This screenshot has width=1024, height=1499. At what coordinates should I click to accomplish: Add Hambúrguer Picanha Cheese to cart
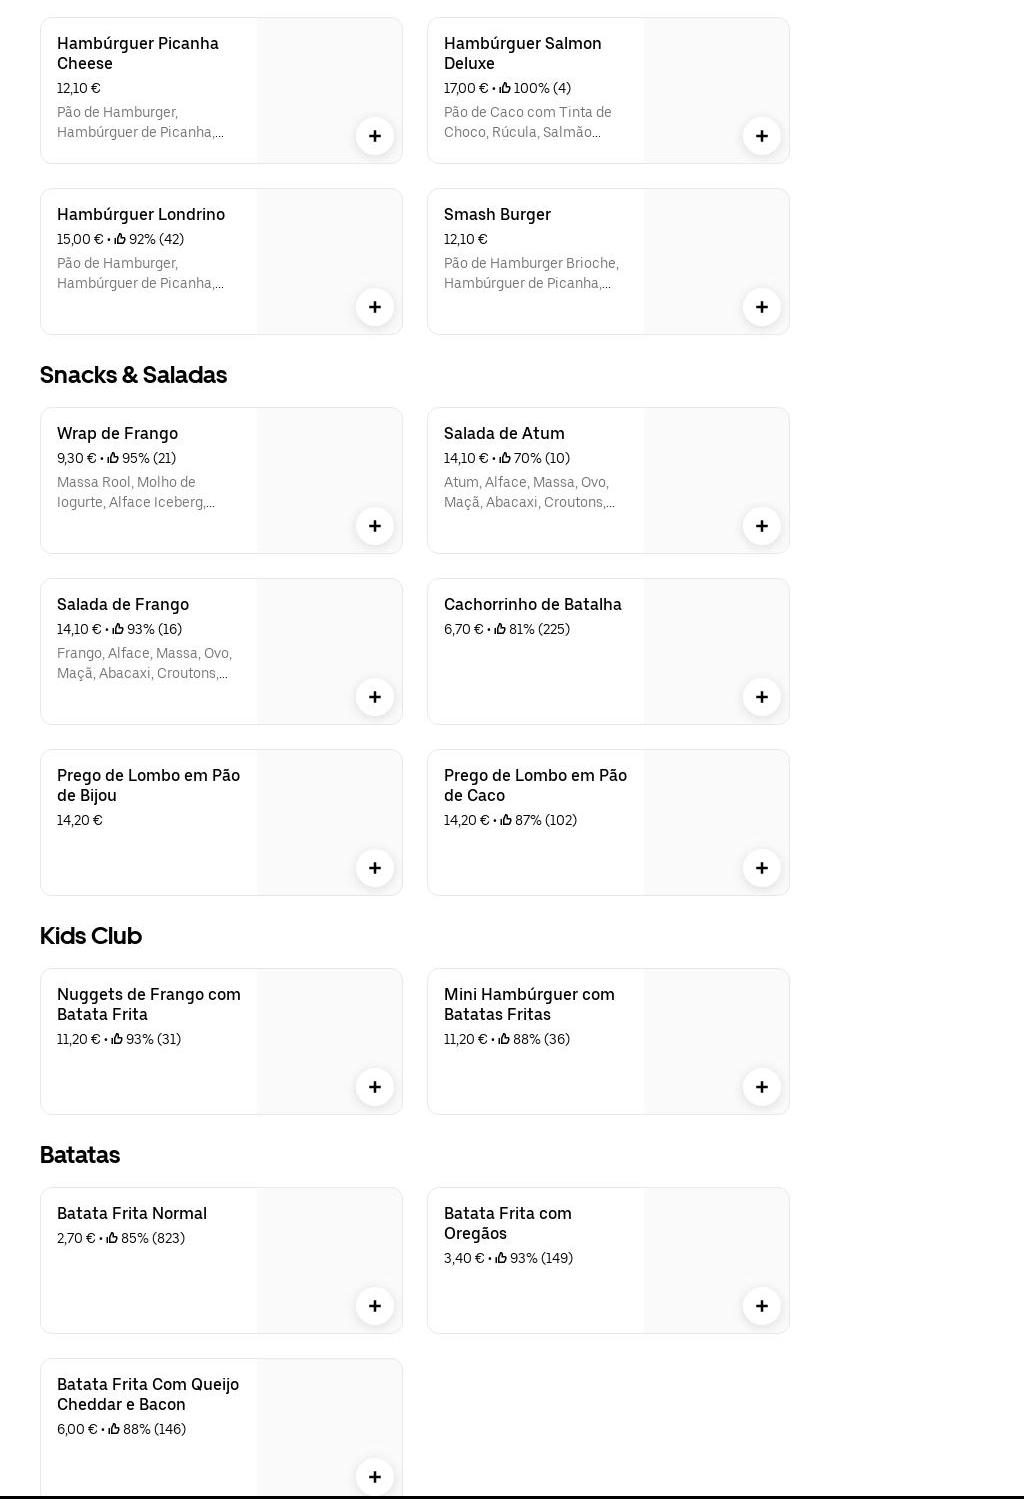(x=375, y=136)
